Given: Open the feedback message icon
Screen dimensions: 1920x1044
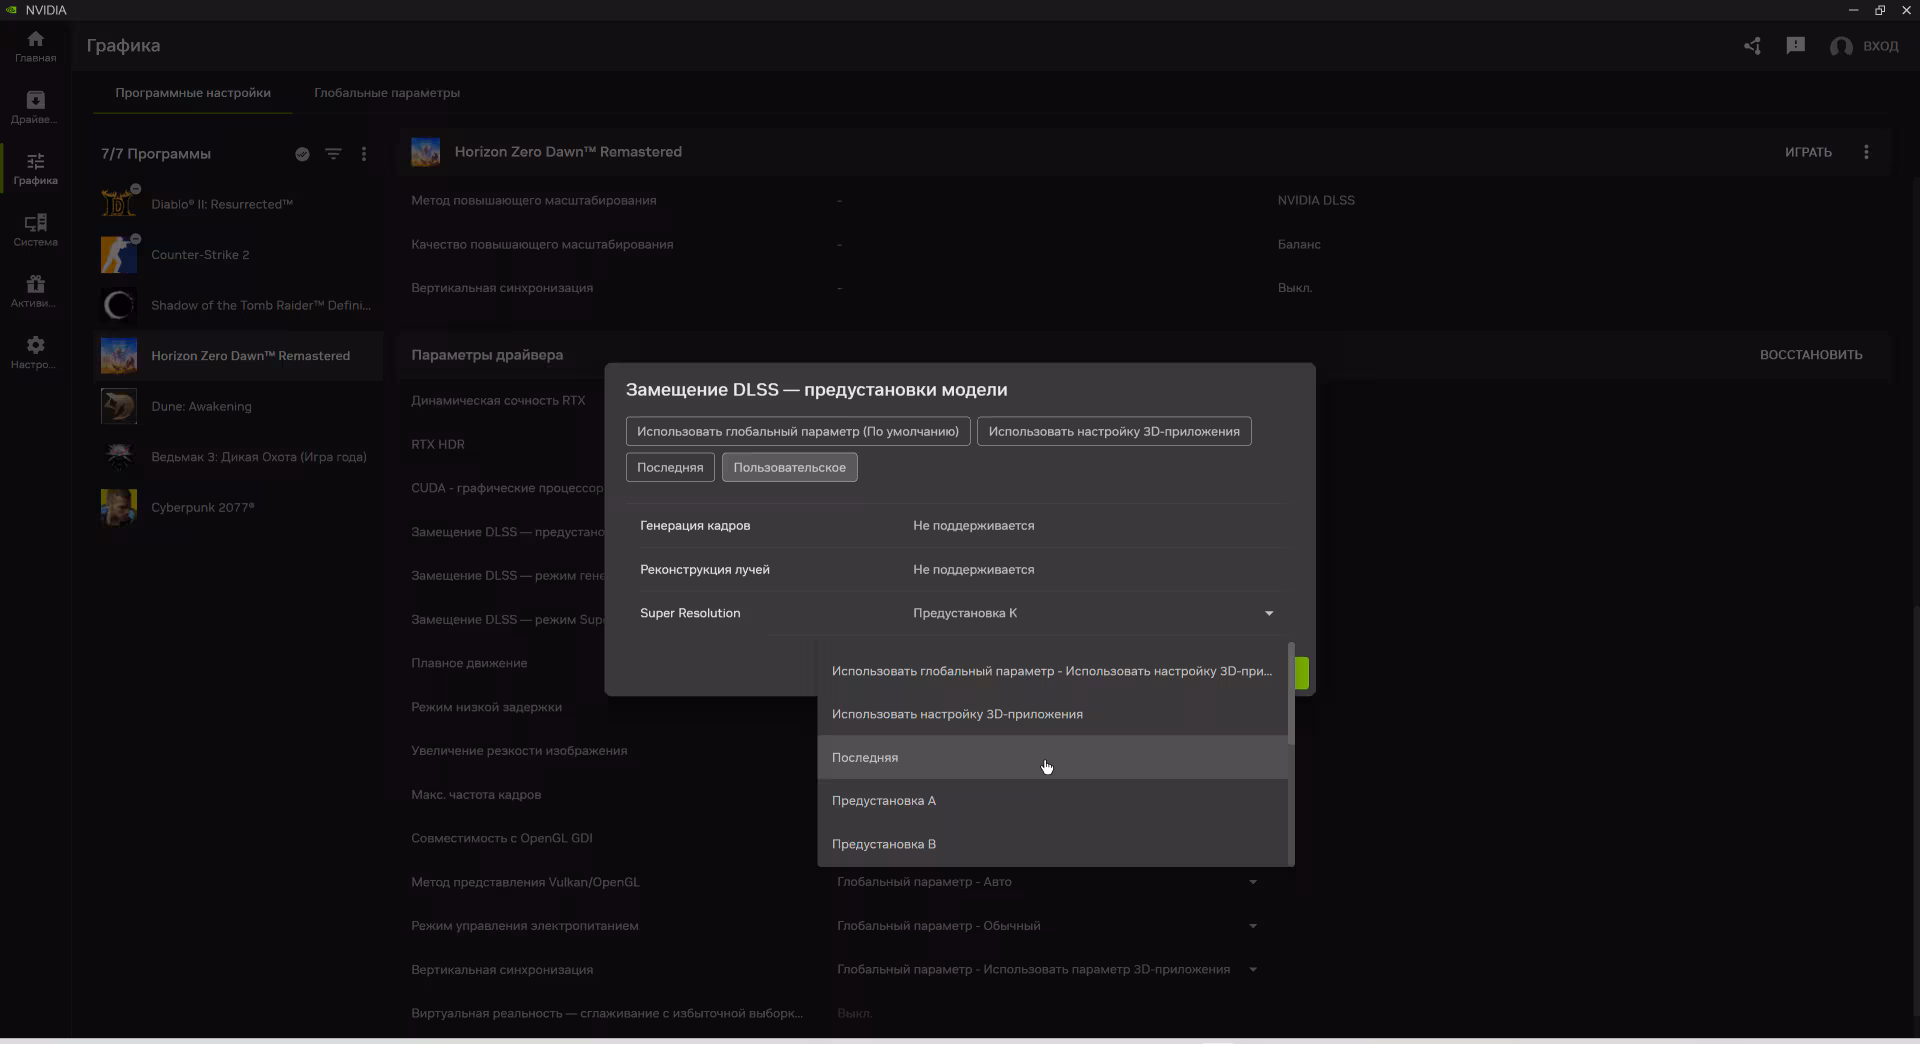Looking at the screenshot, I should tap(1795, 46).
